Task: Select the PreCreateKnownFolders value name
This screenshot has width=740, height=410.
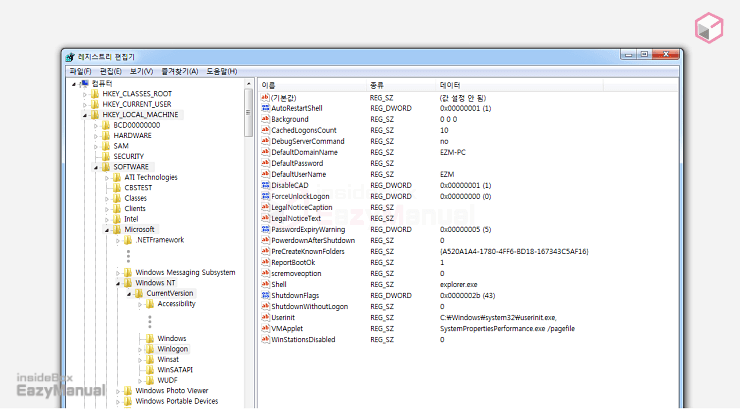Action: pos(308,251)
